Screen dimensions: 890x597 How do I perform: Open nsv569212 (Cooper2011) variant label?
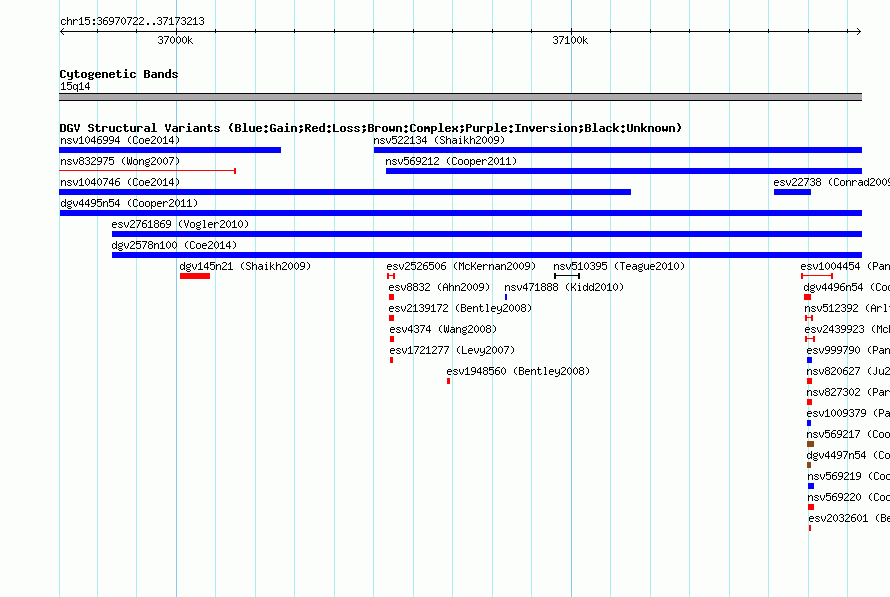[451, 161]
